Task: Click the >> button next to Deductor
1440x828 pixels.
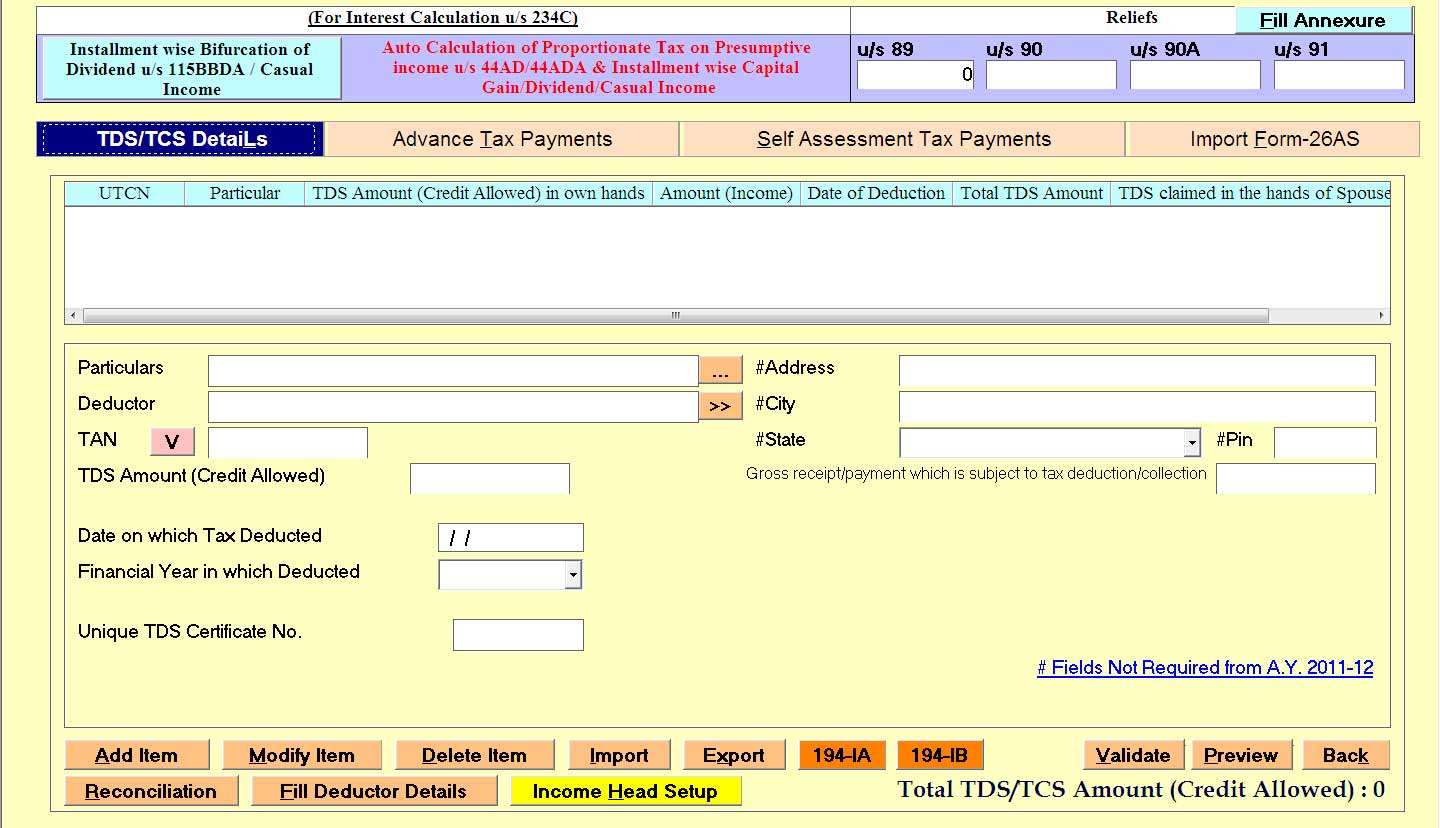Action: point(720,406)
